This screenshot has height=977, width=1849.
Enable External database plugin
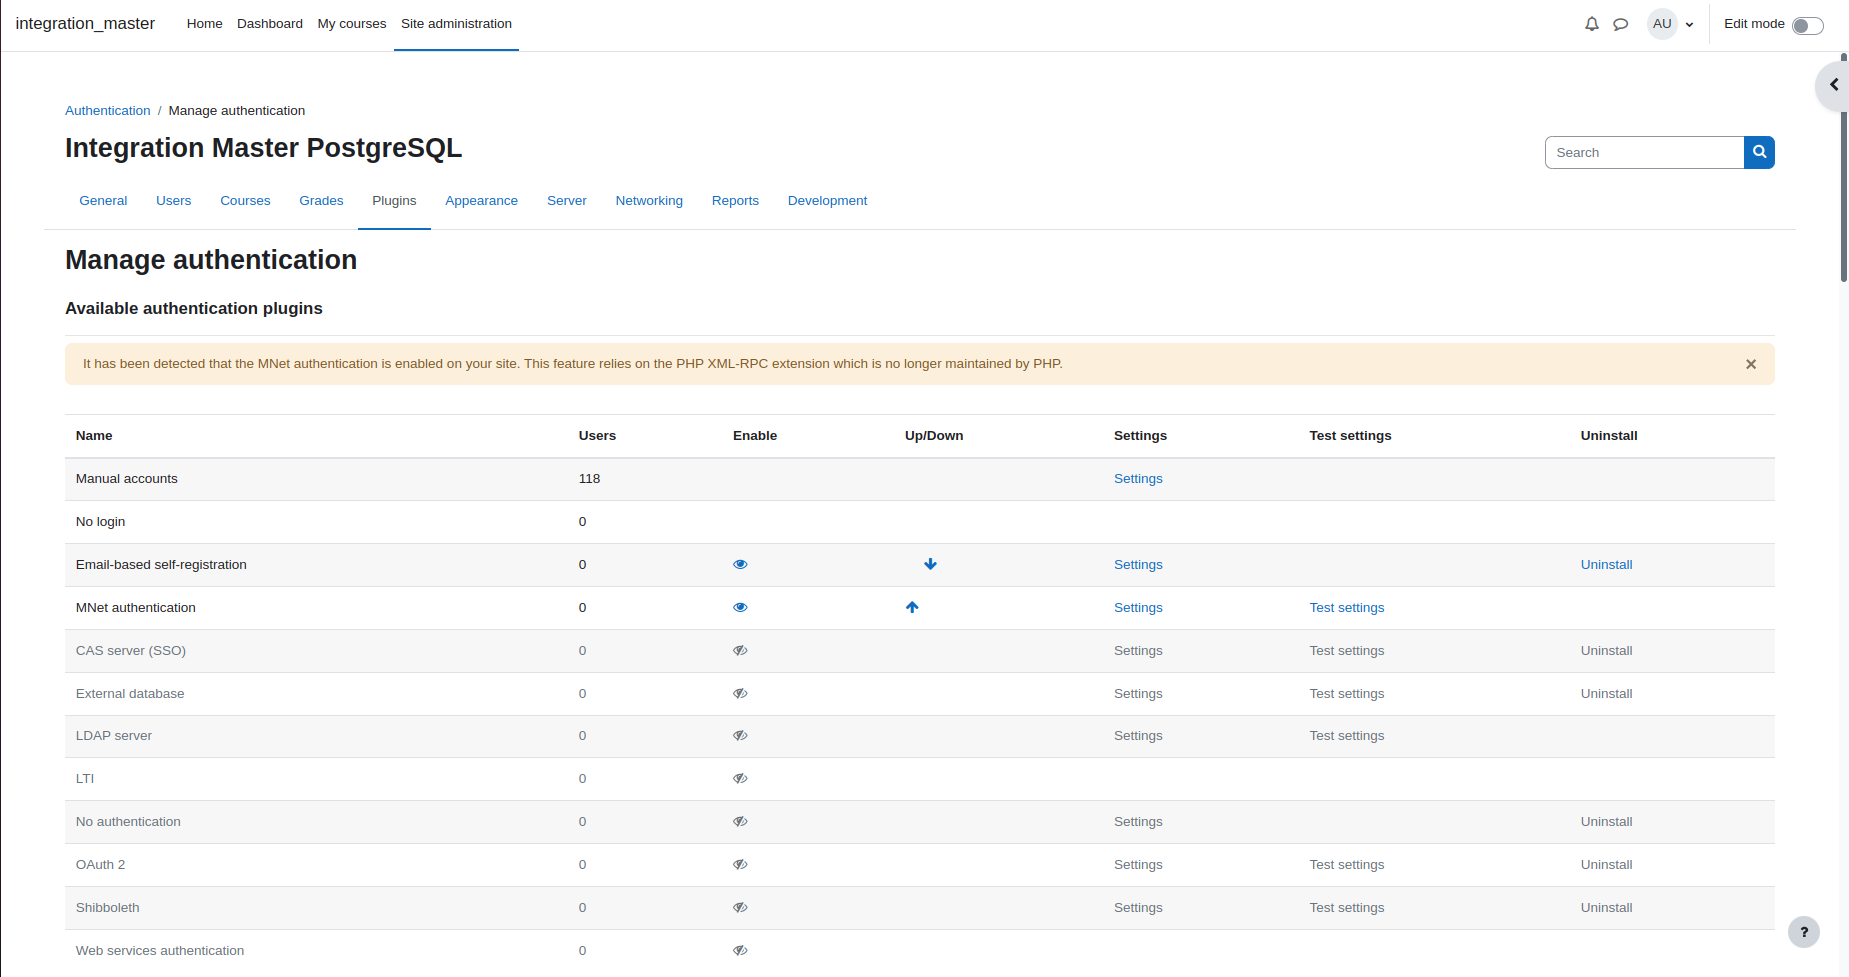coord(740,693)
